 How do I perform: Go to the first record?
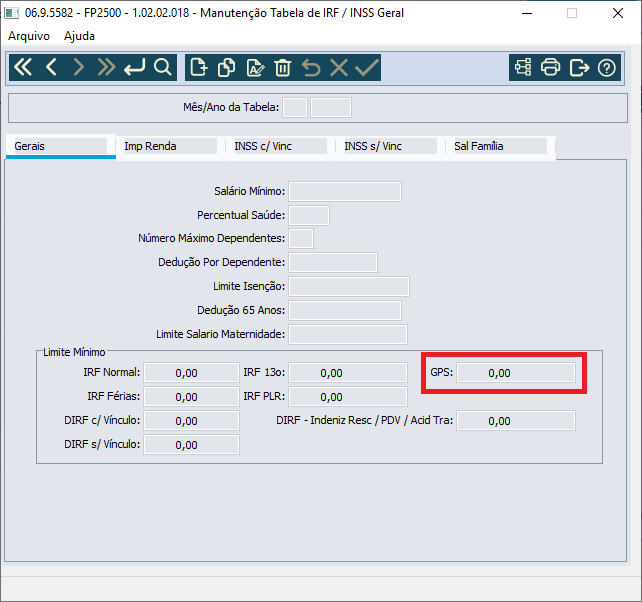(23, 67)
